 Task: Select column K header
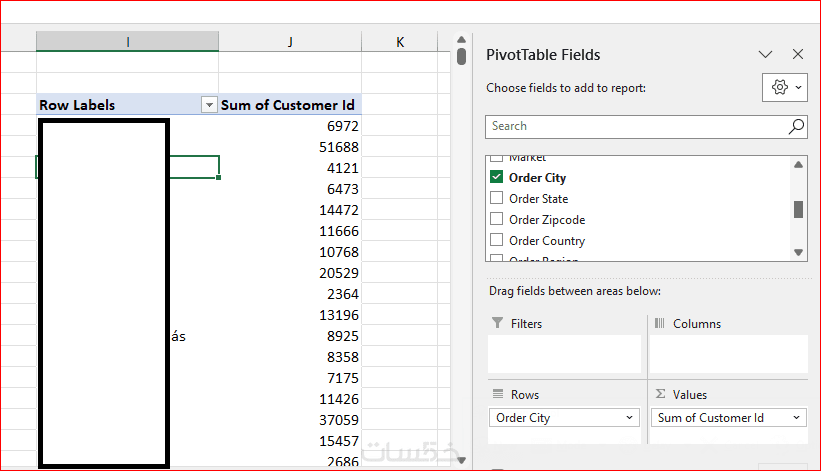coord(400,41)
